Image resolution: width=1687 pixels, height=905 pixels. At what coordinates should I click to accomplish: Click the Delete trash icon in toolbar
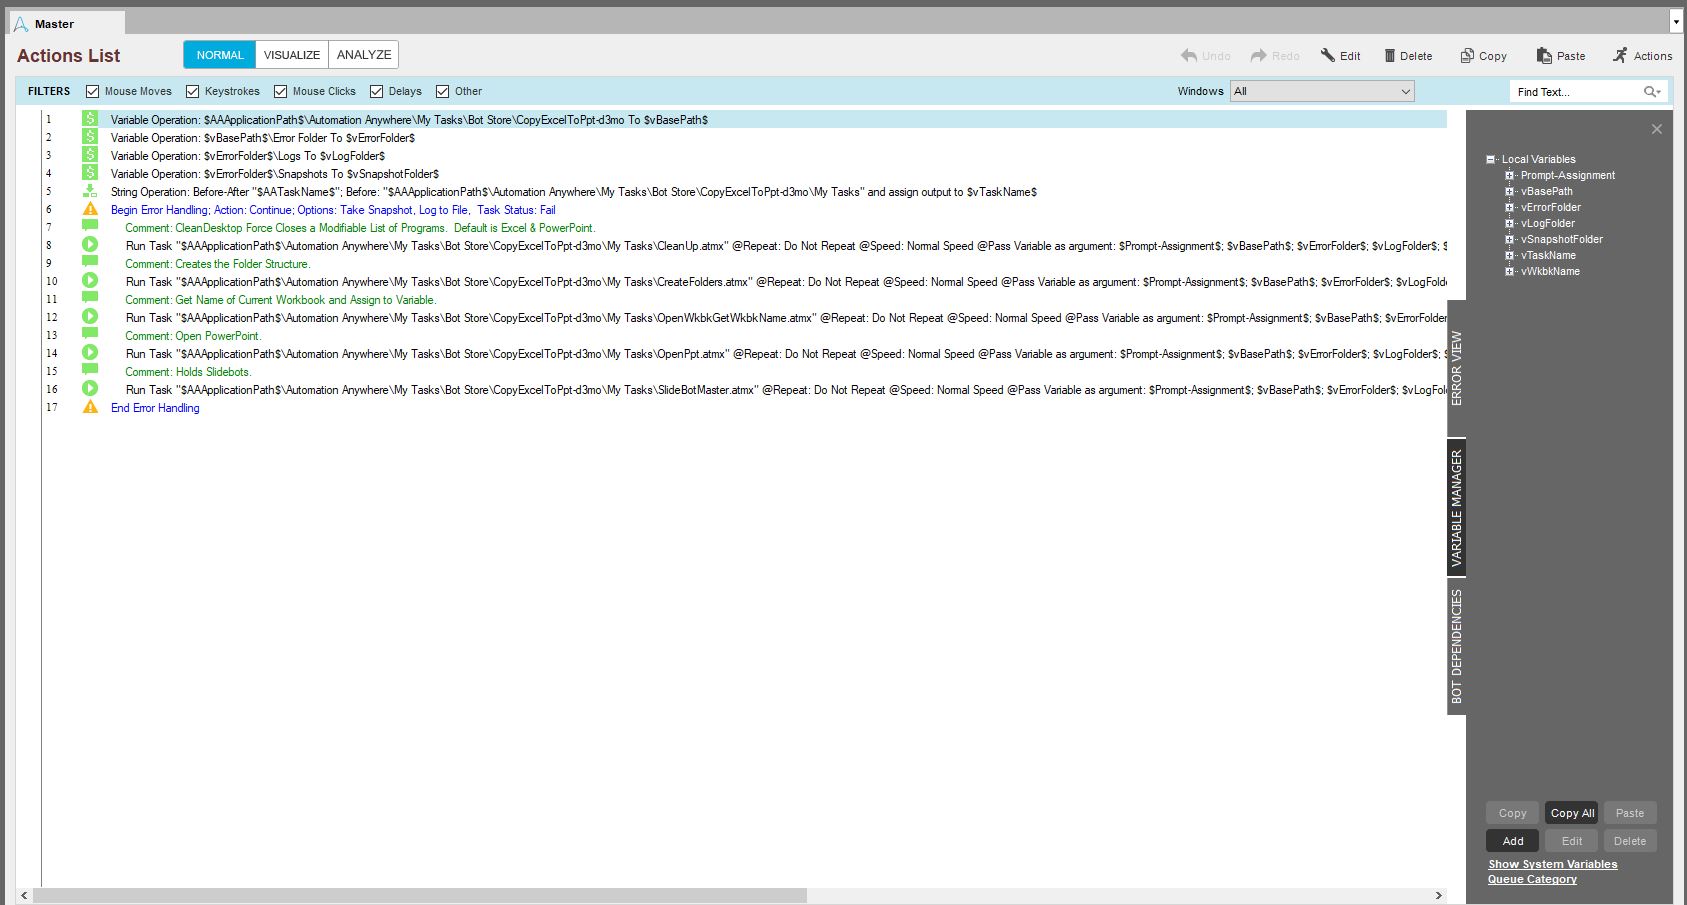point(1390,56)
